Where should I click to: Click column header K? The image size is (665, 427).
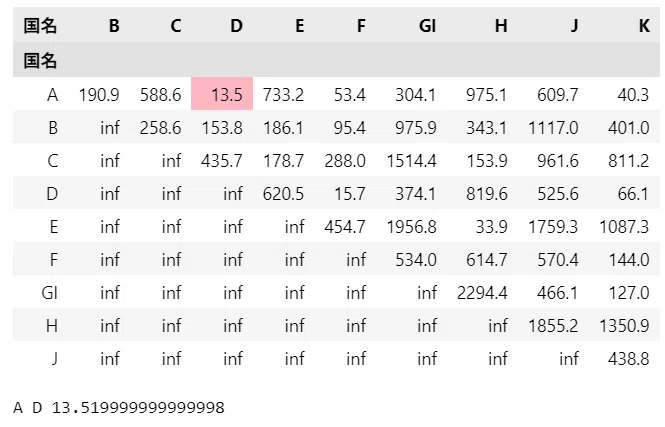coord(644,26)
